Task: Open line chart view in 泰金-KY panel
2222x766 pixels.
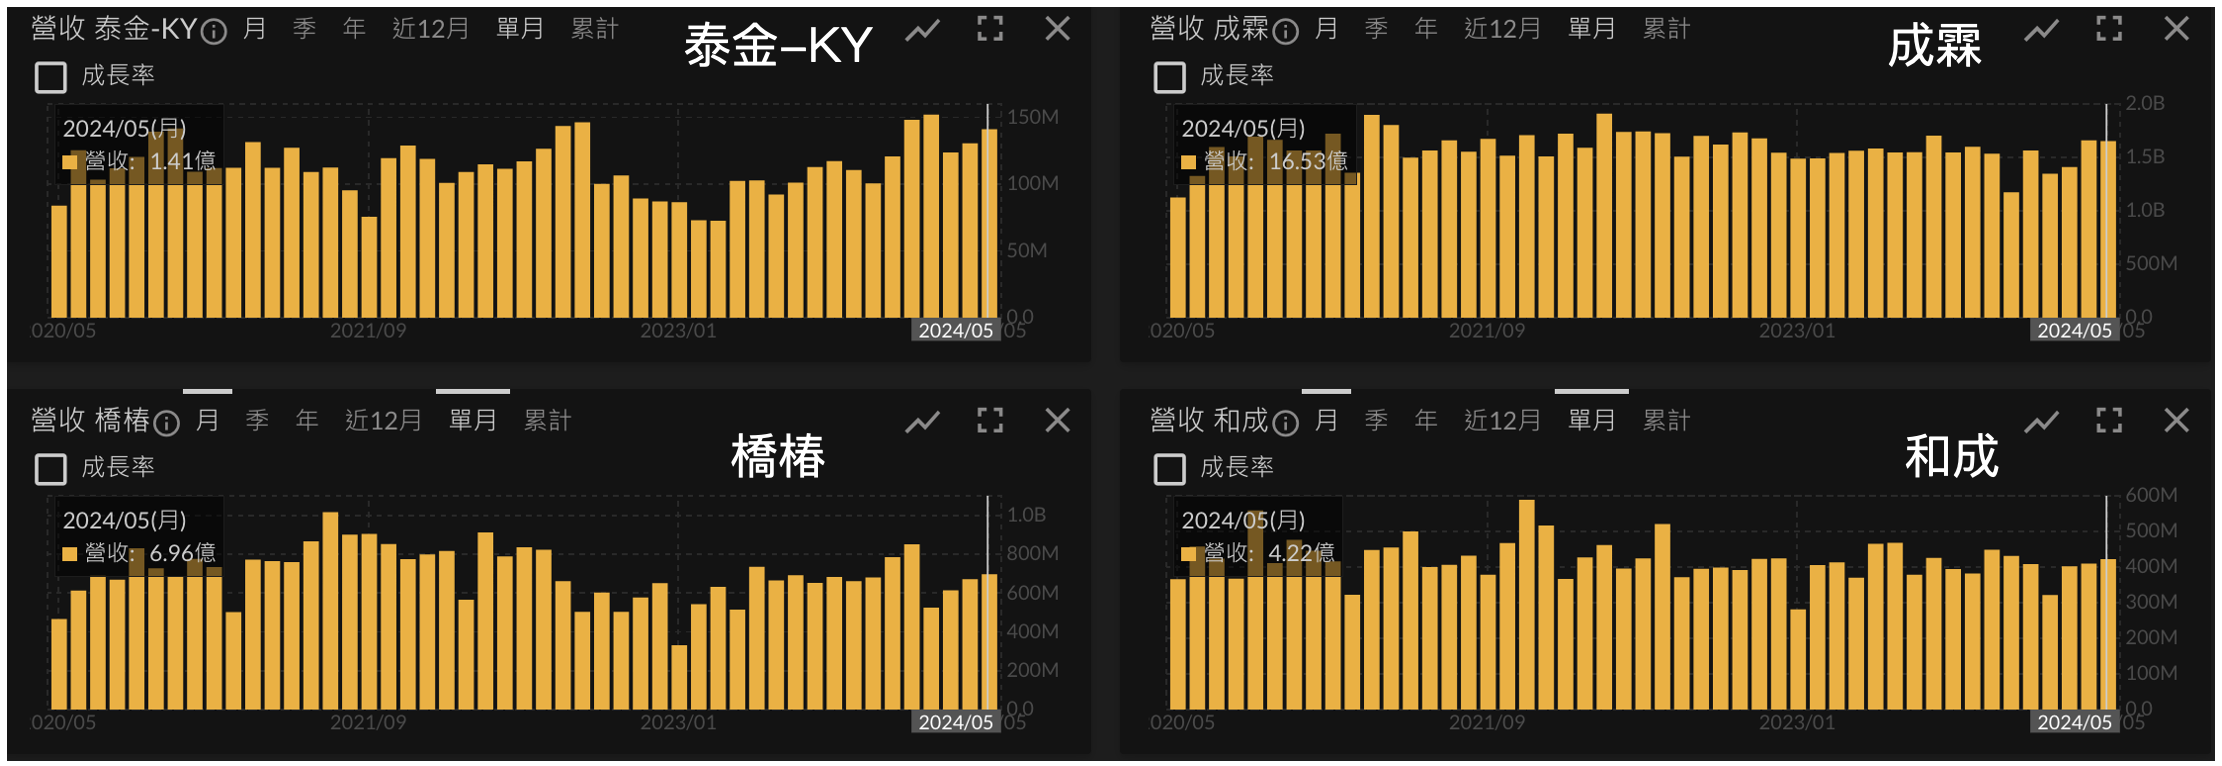Action: pos(922,30)
